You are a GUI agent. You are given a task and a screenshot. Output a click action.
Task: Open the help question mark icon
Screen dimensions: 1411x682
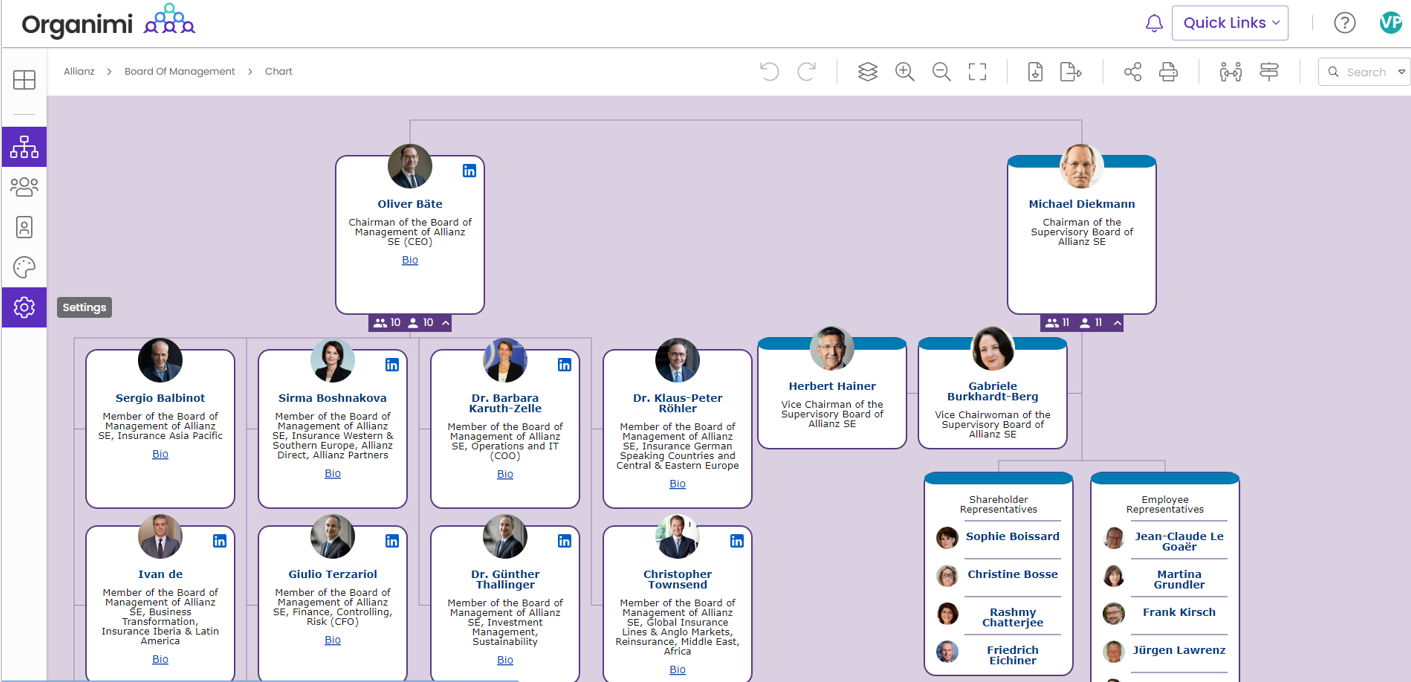[1345, 23]
